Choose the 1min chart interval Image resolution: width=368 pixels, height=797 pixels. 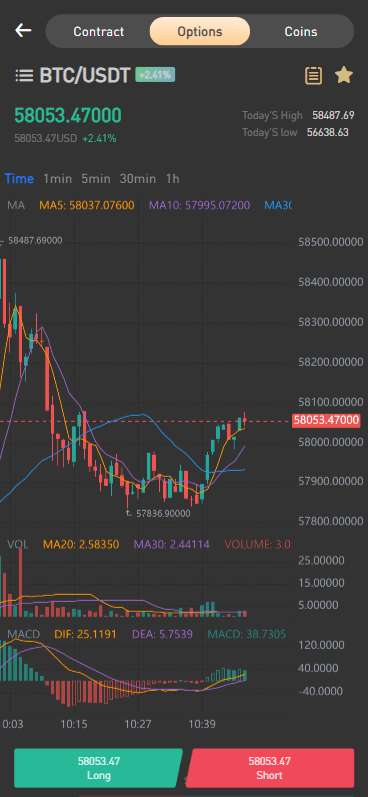(x=57, y=179)
